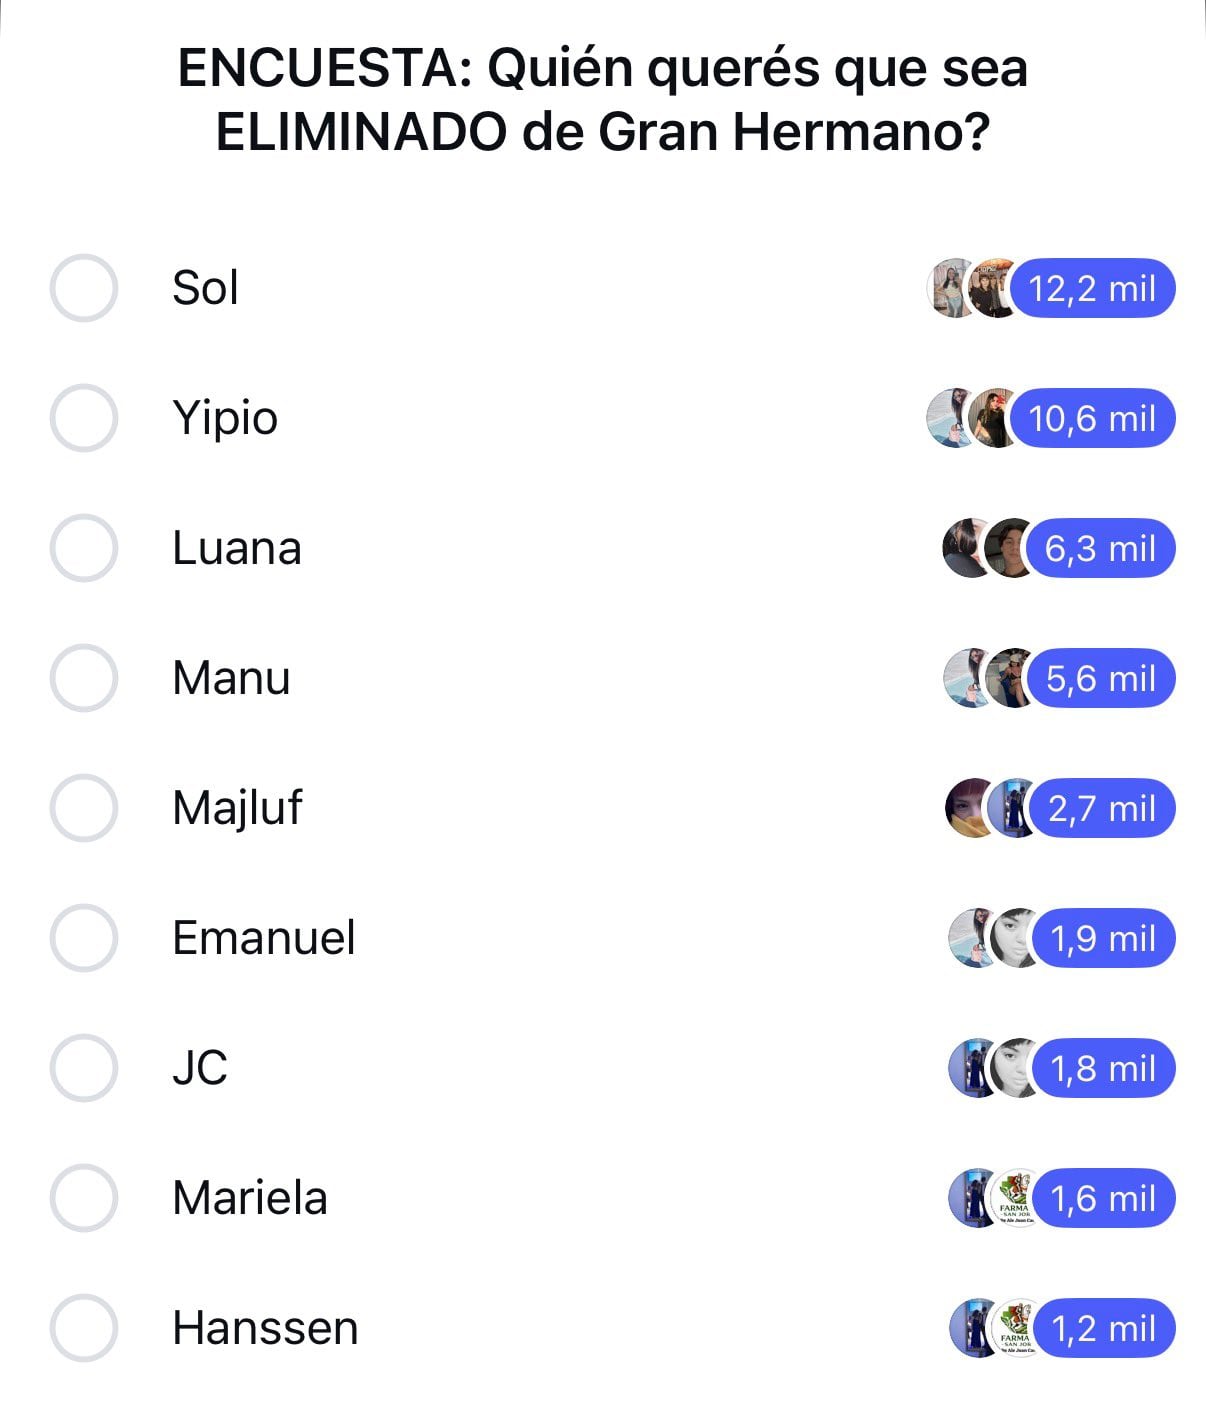Show voters via 5,6 mil badge
The image size is (1206, 1416).
[1100, 678]
